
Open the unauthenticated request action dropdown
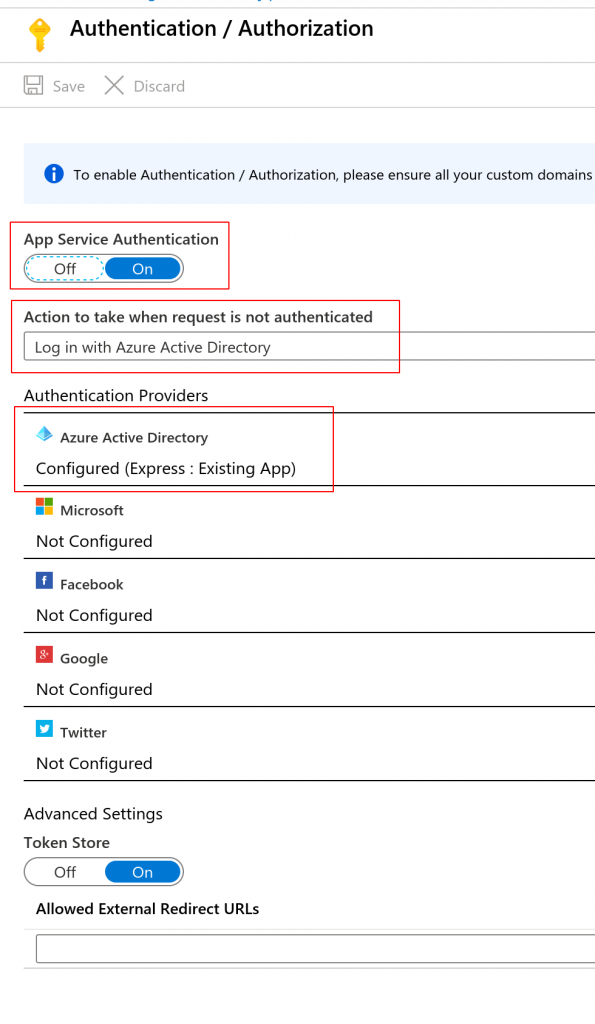pos(310,347)
